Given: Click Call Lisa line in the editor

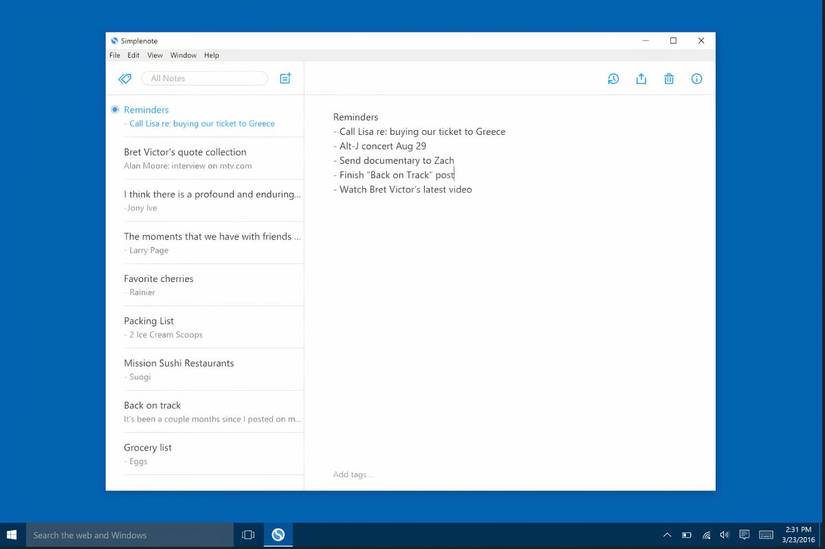Looking at the screenshot, I should (x=419, y=132).
